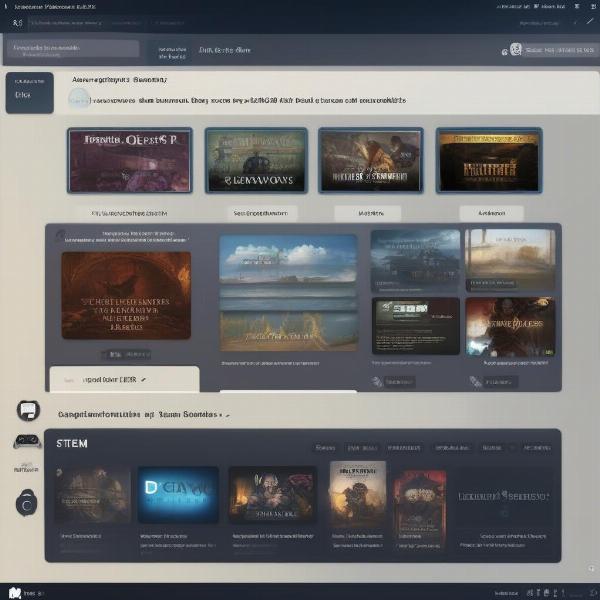
Task: Select the rightmost tab in STEM panel
Action: [x=537, y=448]
